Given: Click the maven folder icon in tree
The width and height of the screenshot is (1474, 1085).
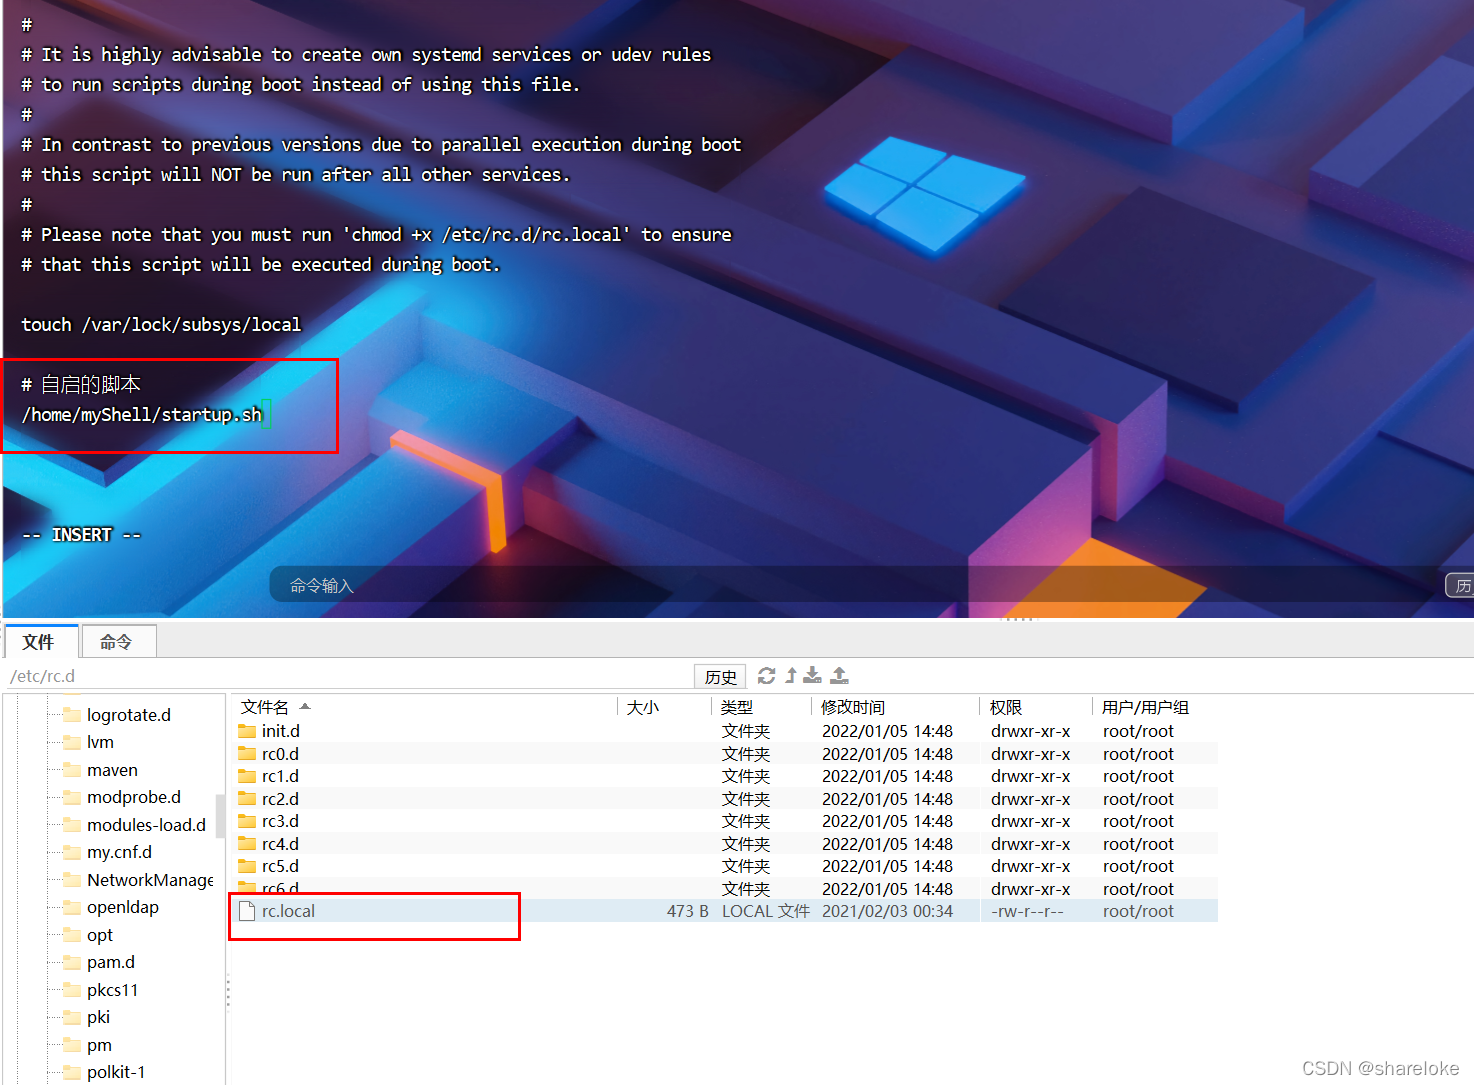Looking at the screenshot, I should click(x=72, y=770).
